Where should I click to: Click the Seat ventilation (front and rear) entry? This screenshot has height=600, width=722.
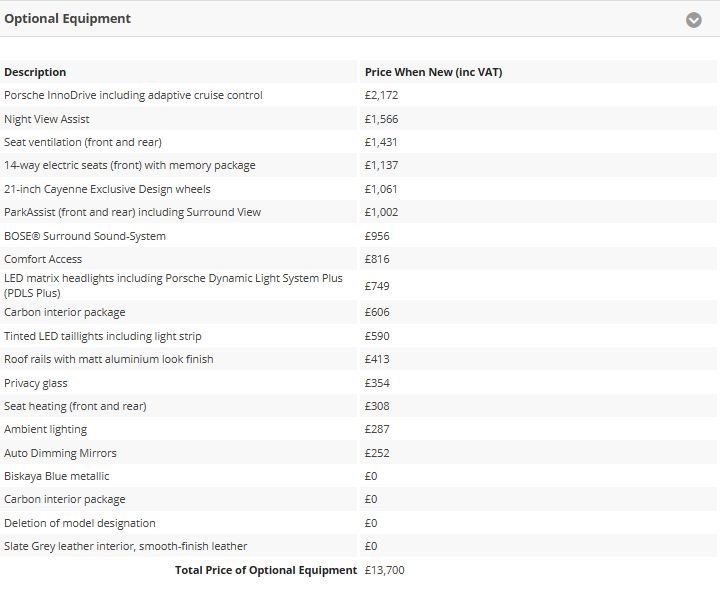tap(83, 142)
